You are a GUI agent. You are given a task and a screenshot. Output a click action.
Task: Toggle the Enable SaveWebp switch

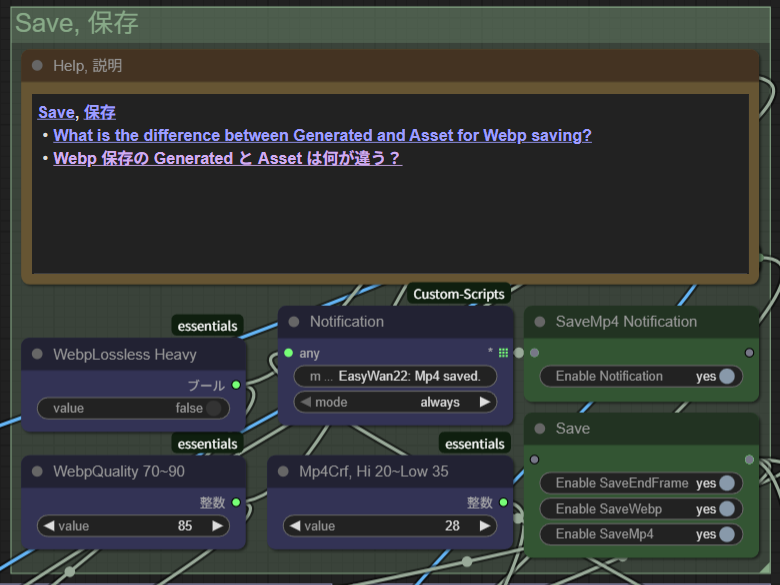727,509
